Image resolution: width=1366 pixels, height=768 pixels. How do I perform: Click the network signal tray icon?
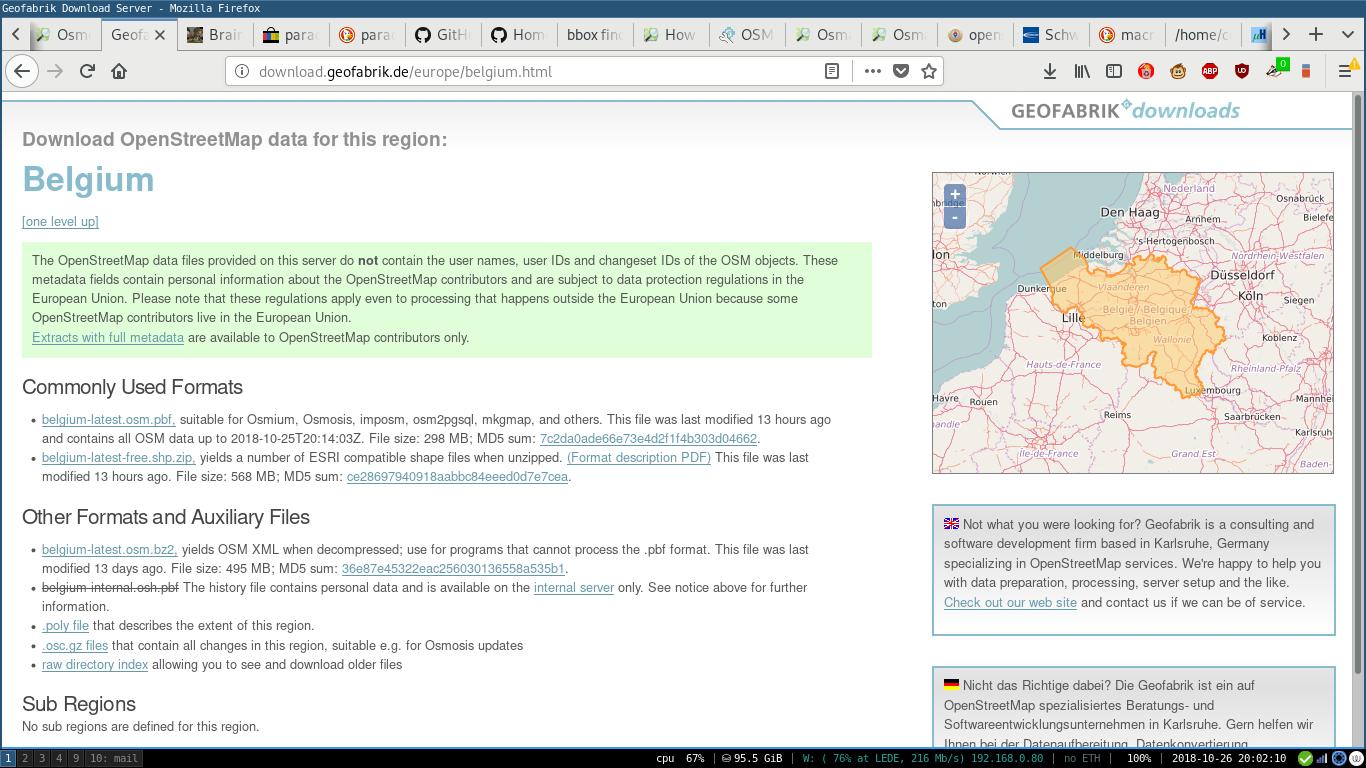pyautogui.click(x=1322, y=758)
